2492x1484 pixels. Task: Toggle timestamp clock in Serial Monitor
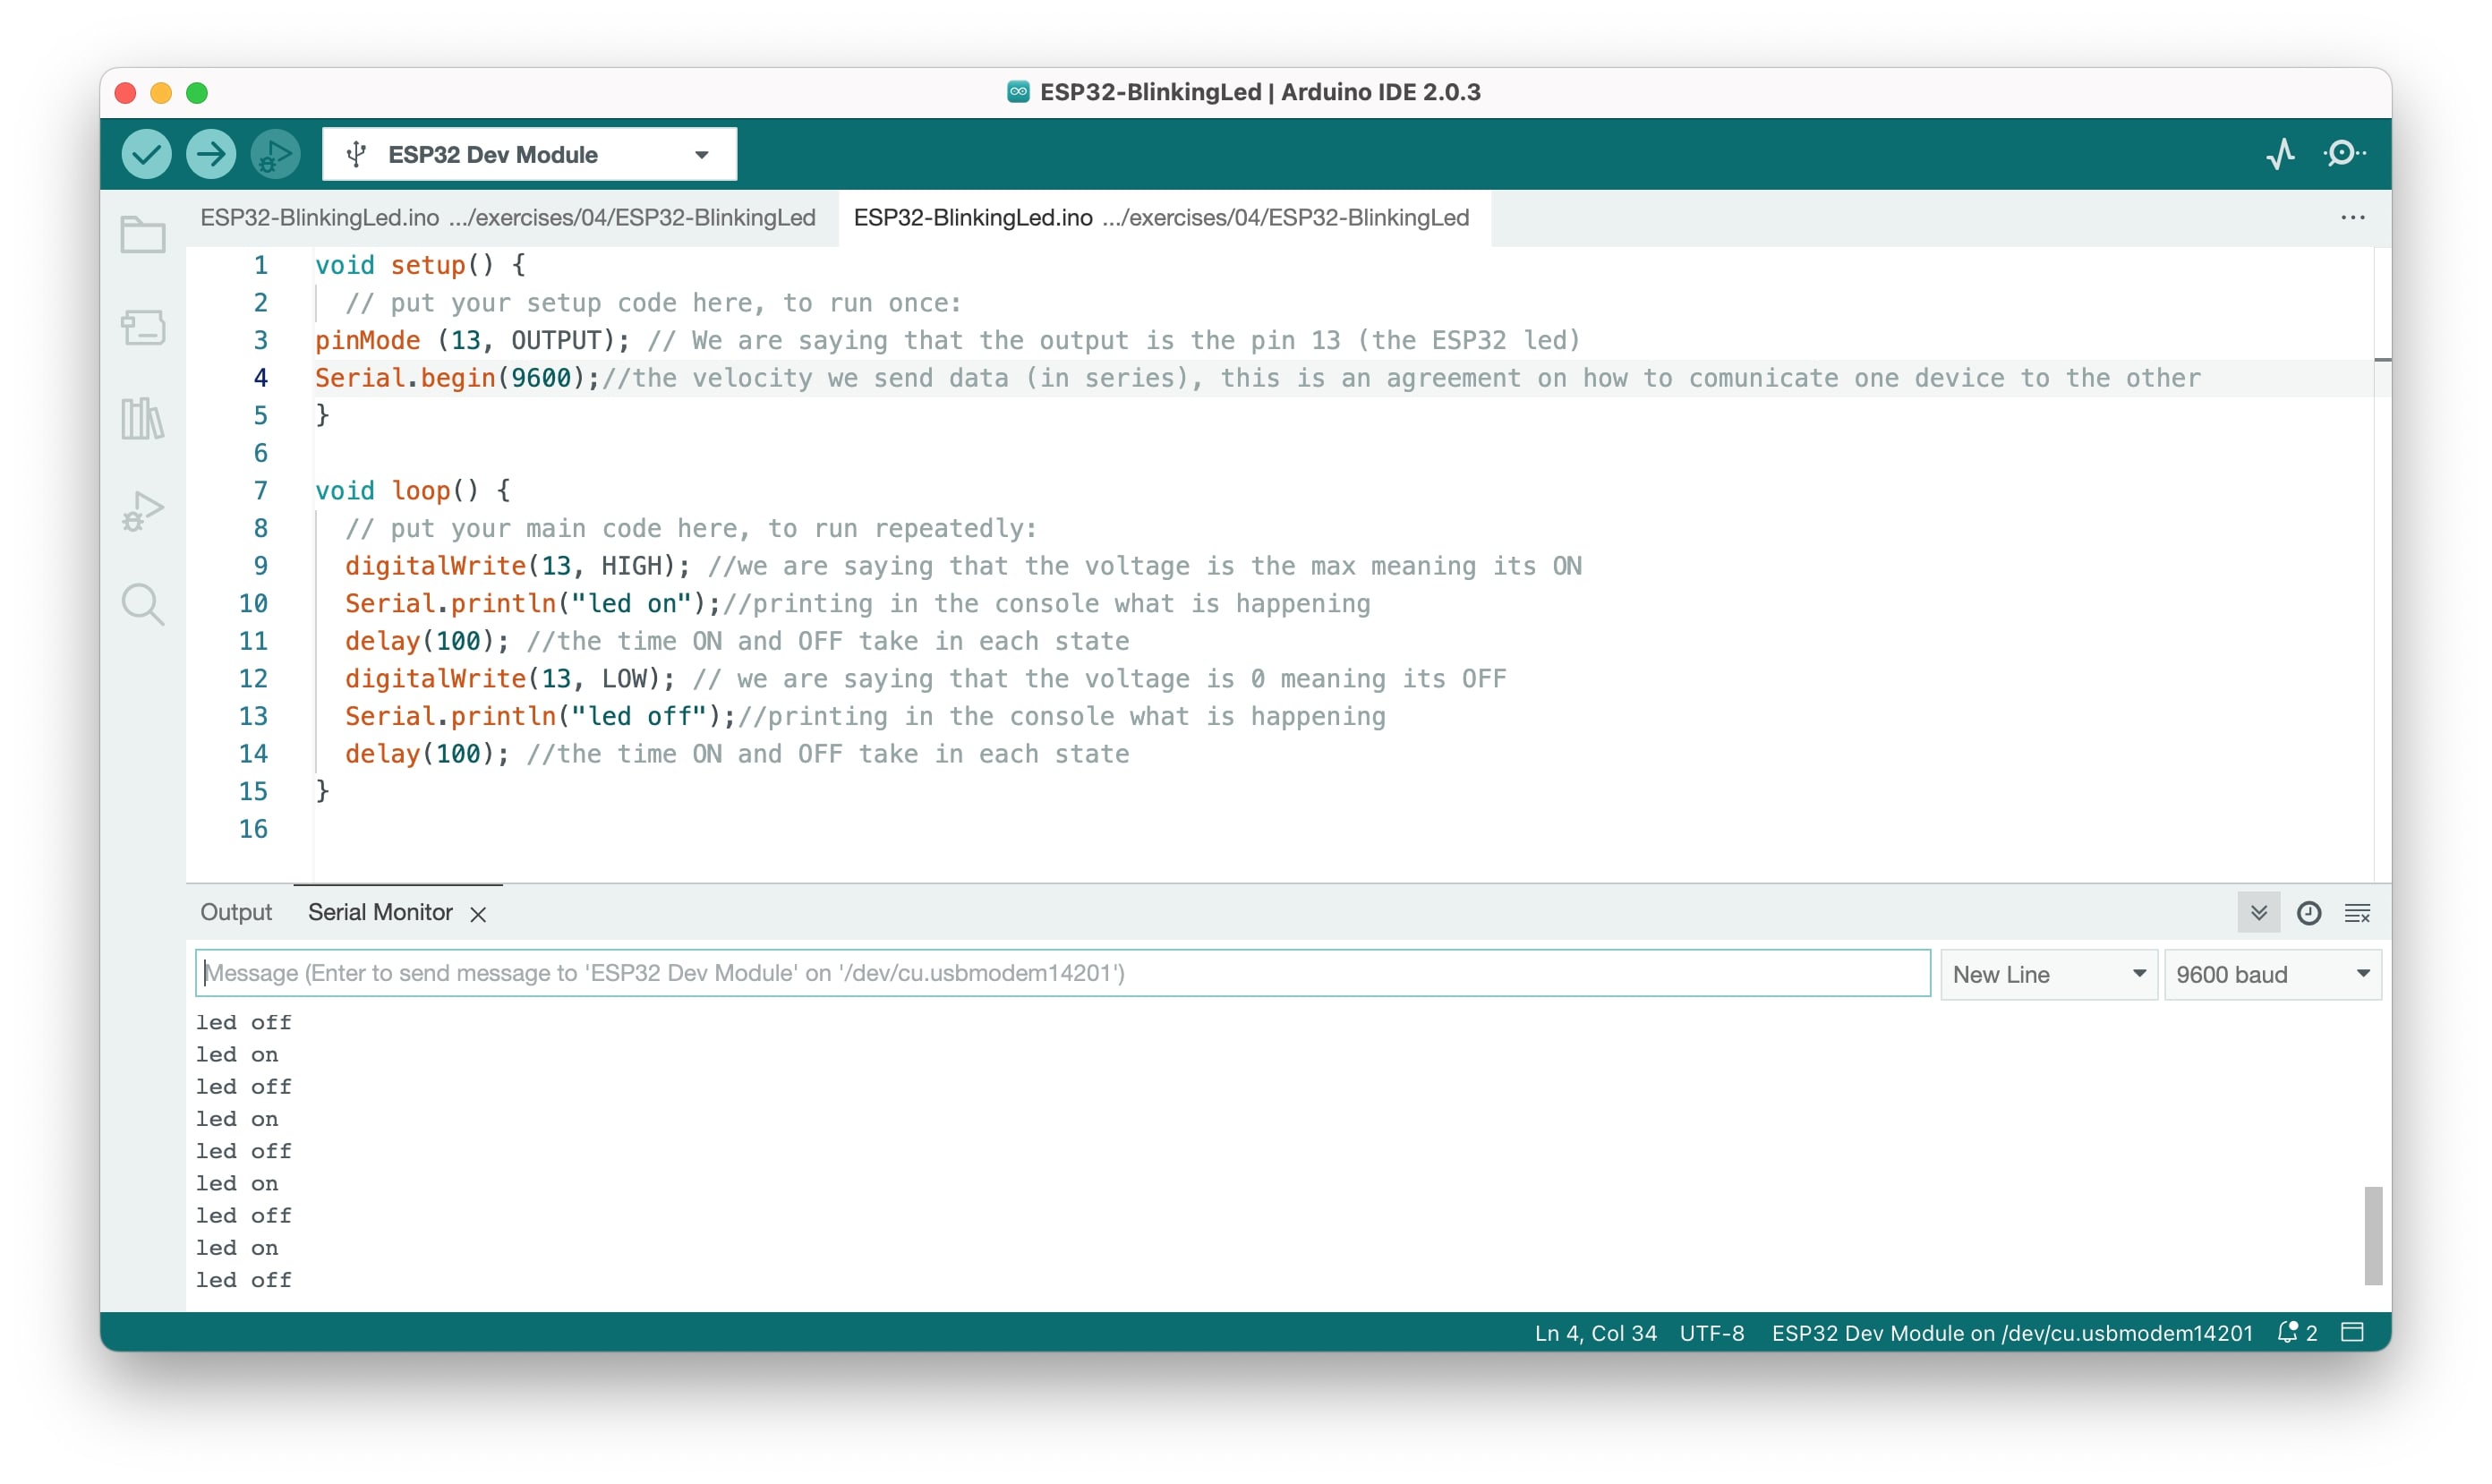tap(2308, 912)
